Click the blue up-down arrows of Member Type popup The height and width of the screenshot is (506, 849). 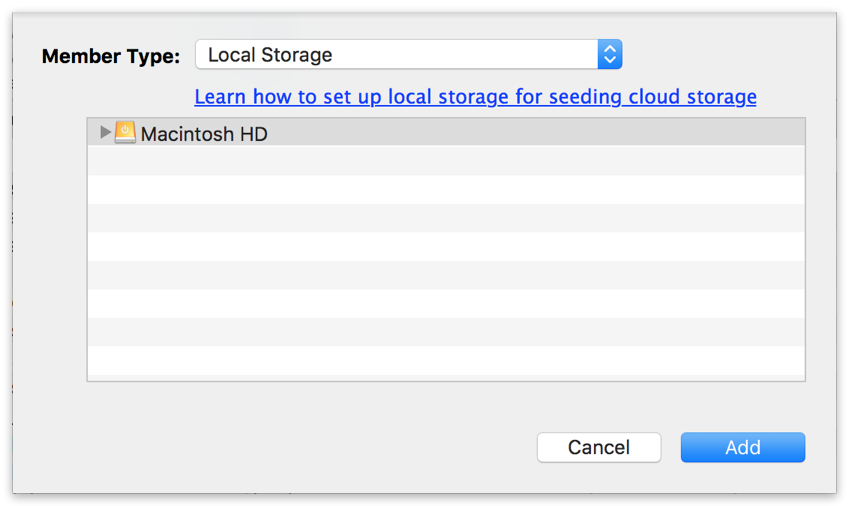click(x=610, y=55)
